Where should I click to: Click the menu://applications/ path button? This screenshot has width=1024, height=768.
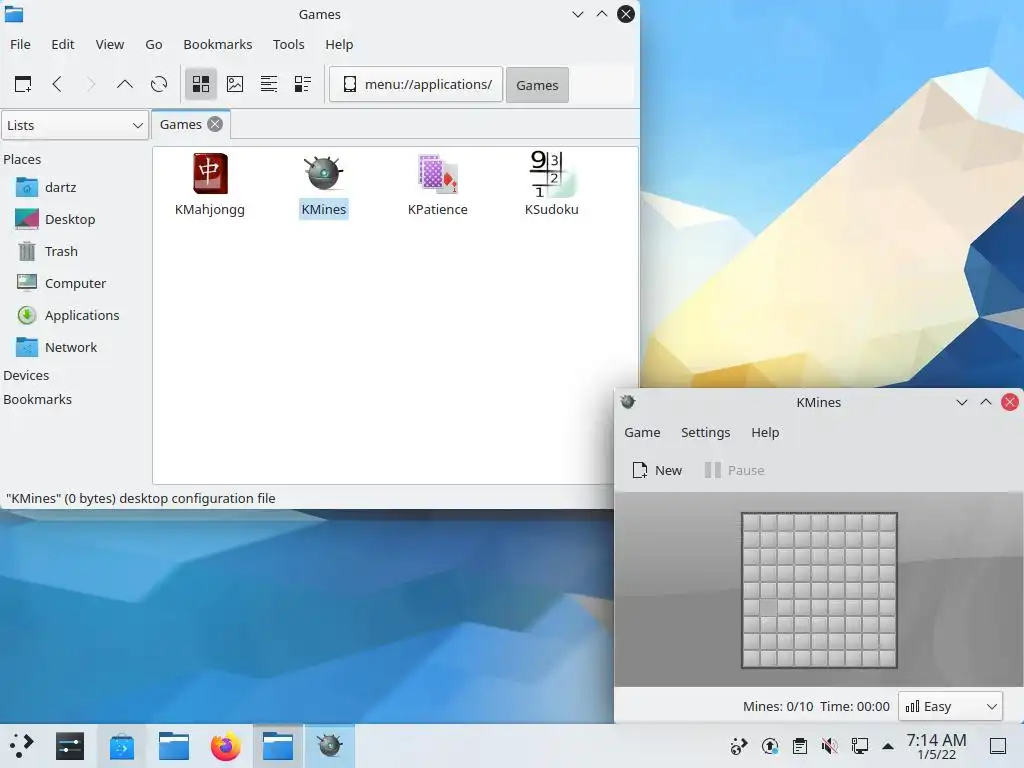click(x=416, y=84)
